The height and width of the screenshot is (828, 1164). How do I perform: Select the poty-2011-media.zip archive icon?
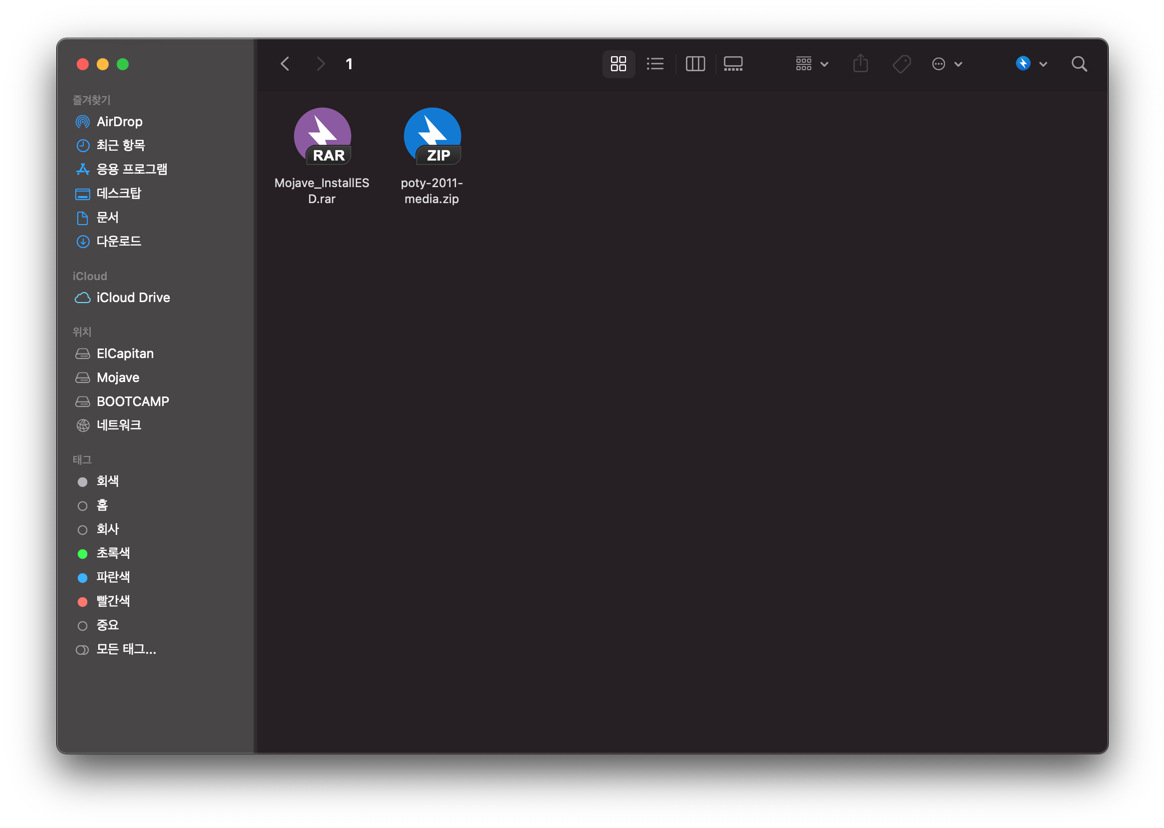(x=432, y=137)
